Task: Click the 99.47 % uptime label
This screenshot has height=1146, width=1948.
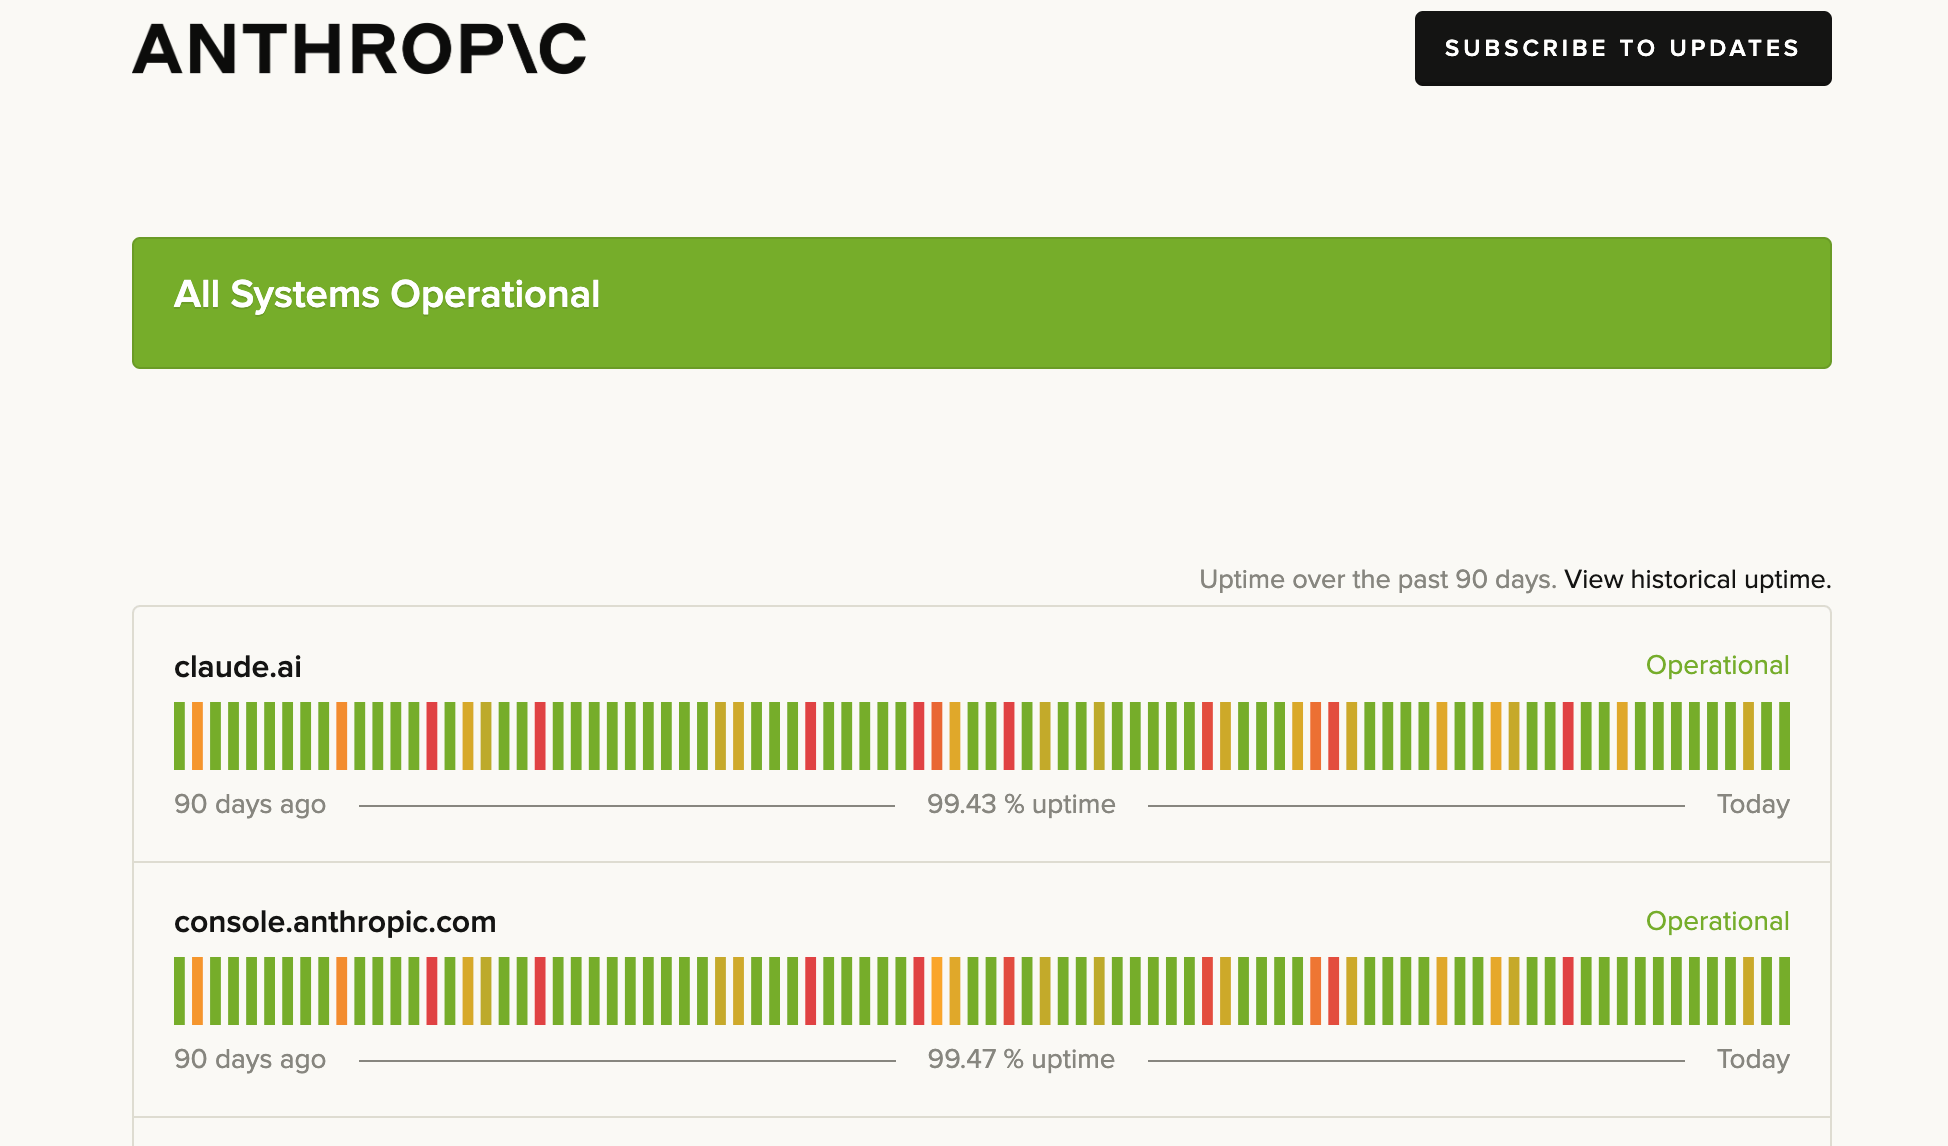Action: 1021,1059
